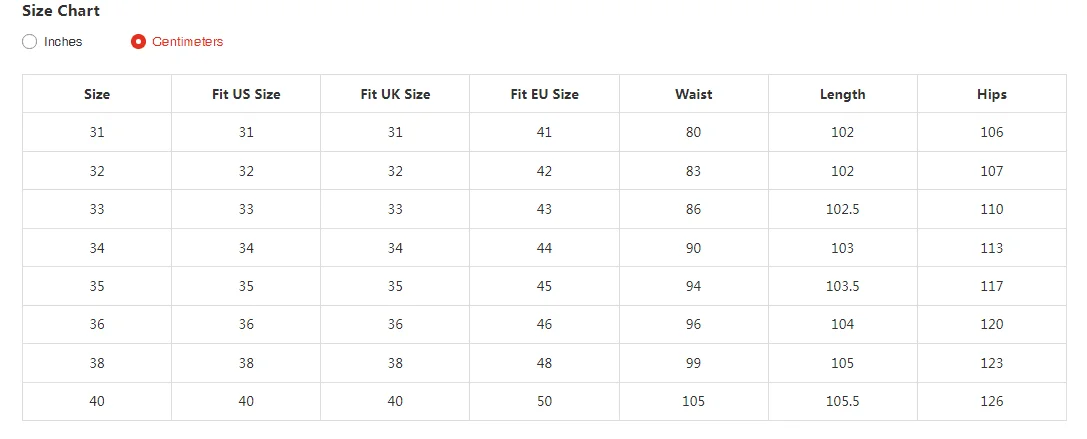Click the Size column header
The width and height of the screenshot is (1087, 439).
[x=97, y=94]
